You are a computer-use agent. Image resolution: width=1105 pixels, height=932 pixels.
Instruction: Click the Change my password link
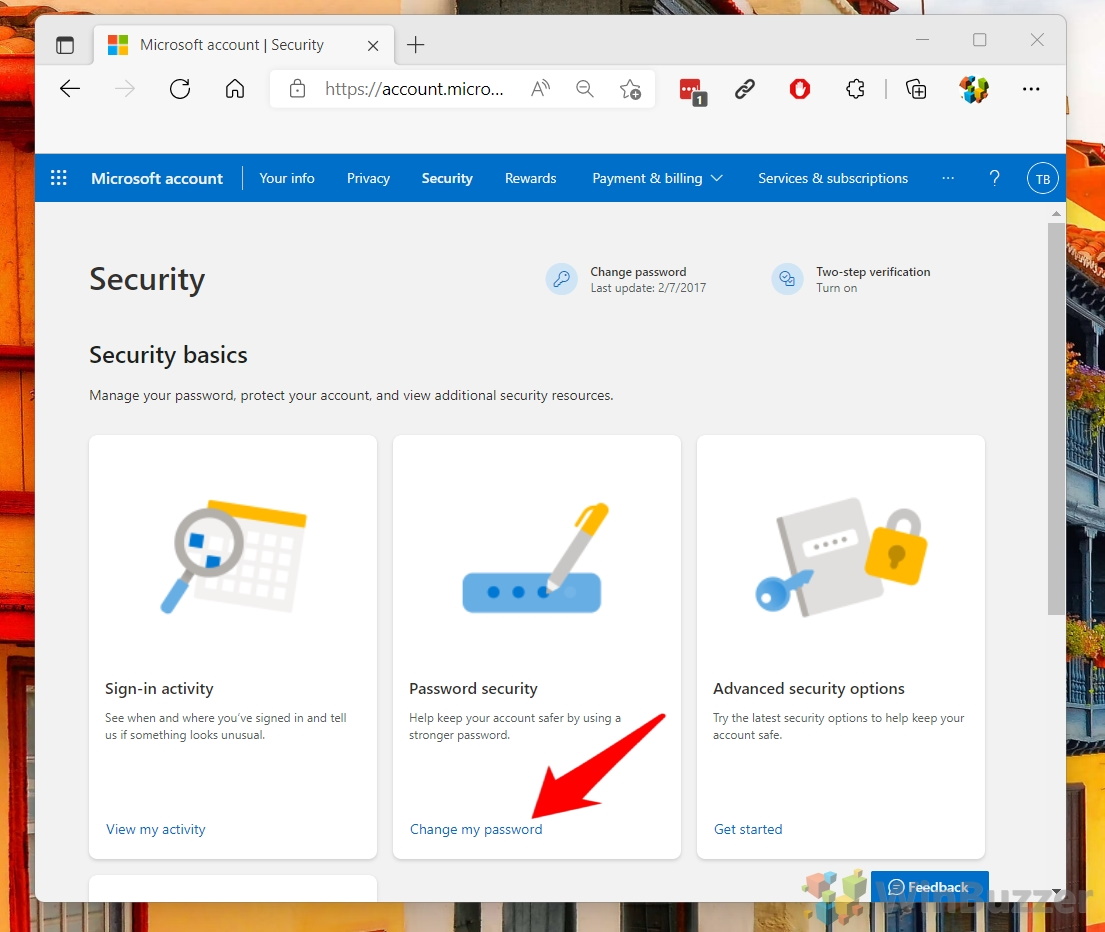pos(476,829)
